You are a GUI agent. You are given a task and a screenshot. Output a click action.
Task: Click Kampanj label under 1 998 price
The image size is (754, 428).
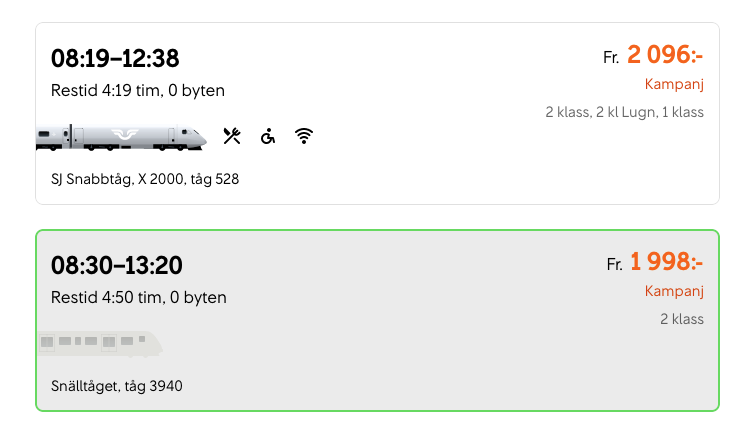point(674,291)
